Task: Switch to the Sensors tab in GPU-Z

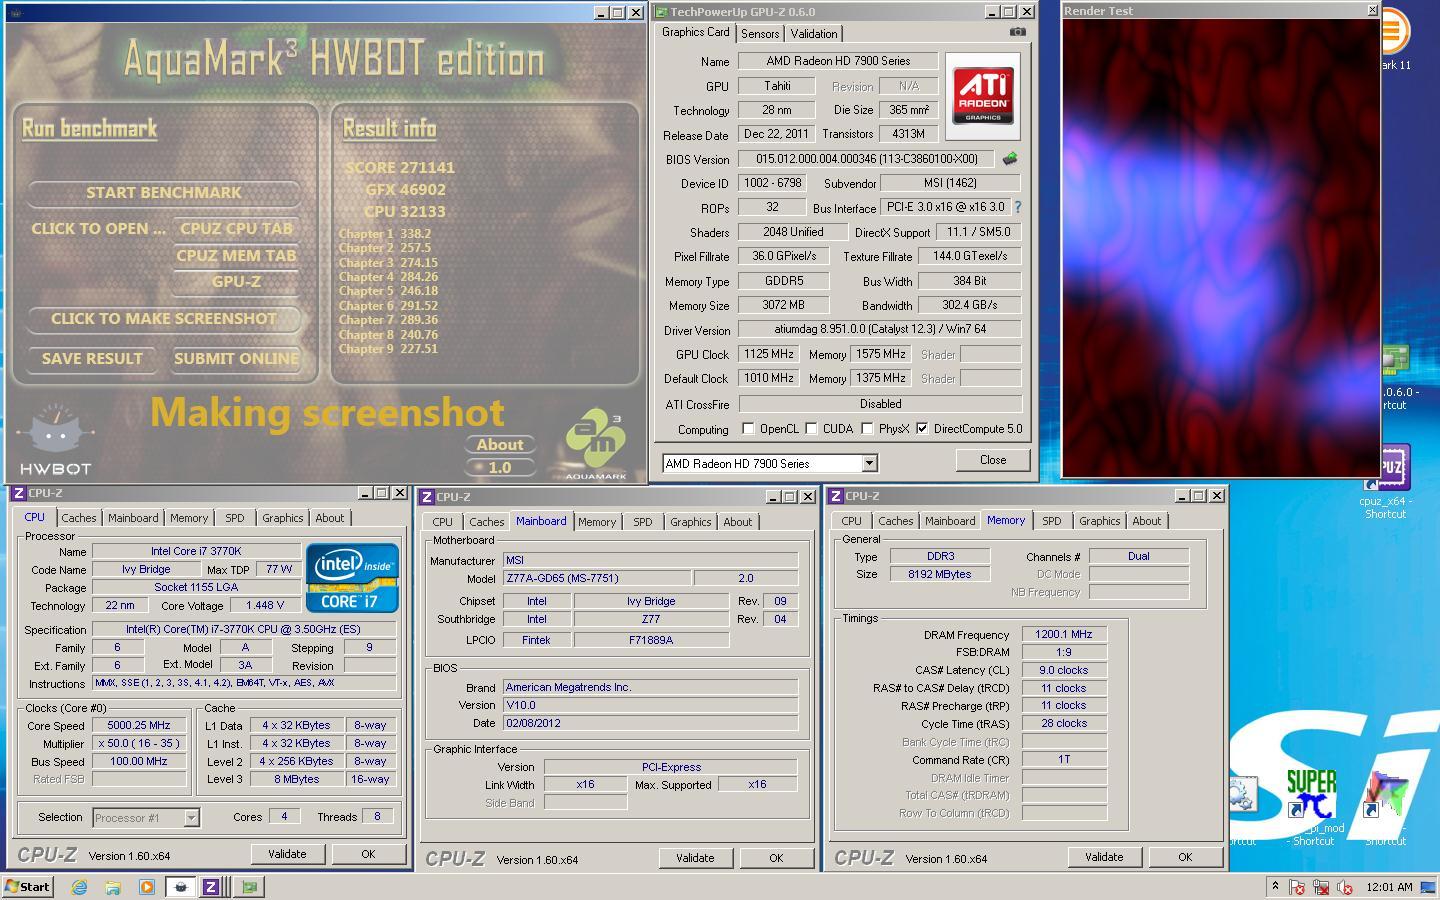Action: (x=760, y=34)
